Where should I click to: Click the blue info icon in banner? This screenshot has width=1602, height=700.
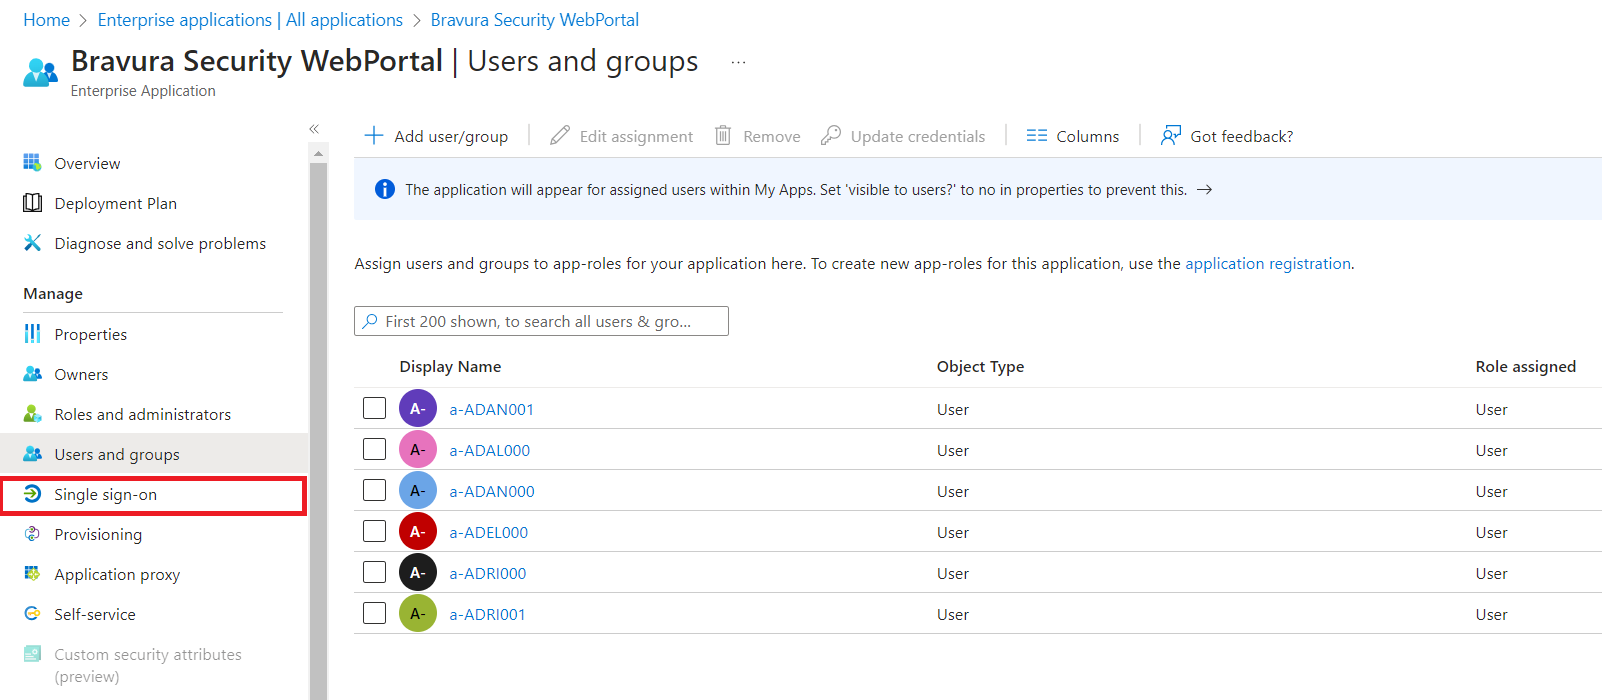click(x=384, y=189)
